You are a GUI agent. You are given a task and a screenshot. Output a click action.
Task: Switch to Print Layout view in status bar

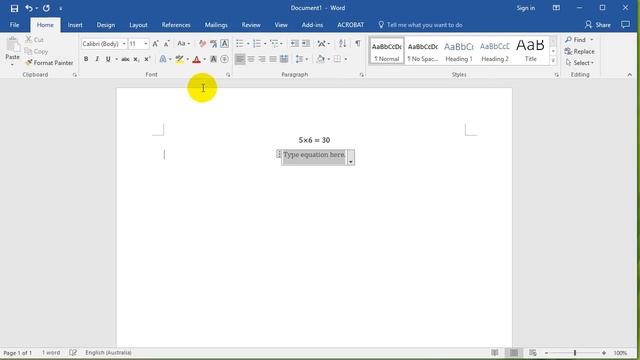pos(513,353)
